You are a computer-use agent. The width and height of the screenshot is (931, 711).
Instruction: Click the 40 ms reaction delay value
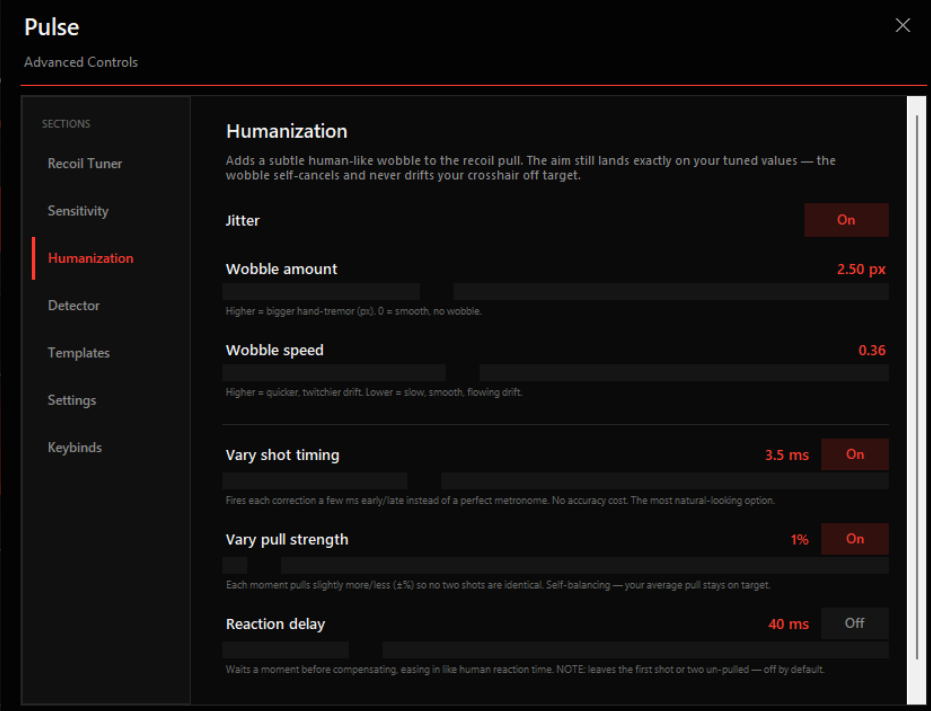point(788,624)
